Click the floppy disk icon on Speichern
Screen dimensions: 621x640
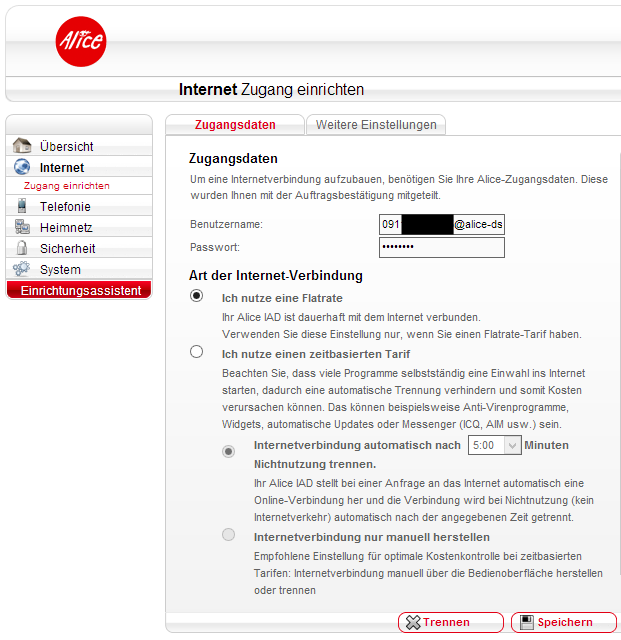click(526, 622)
